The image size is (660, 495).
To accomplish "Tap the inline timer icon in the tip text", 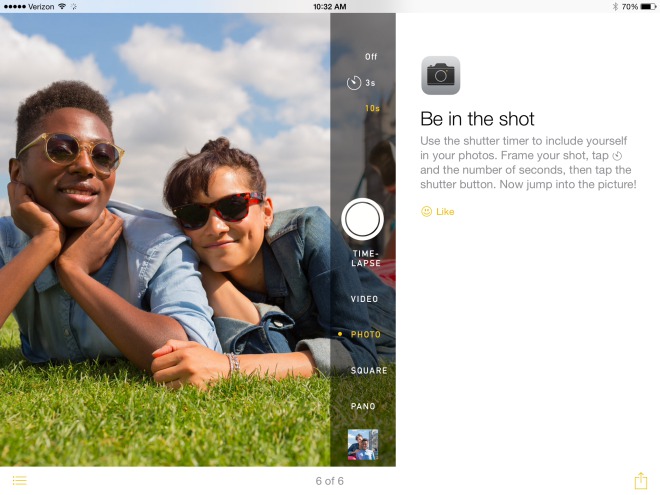I will (x=617, y=156).
